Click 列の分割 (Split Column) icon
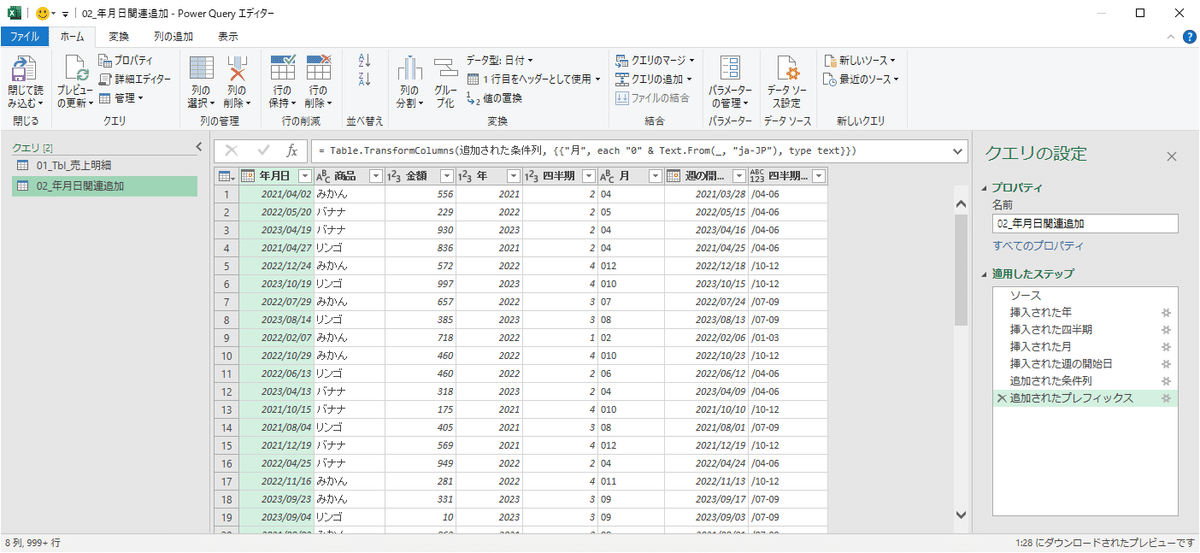The height and width of the screenshot is (553, 1200). click(408, 69)
